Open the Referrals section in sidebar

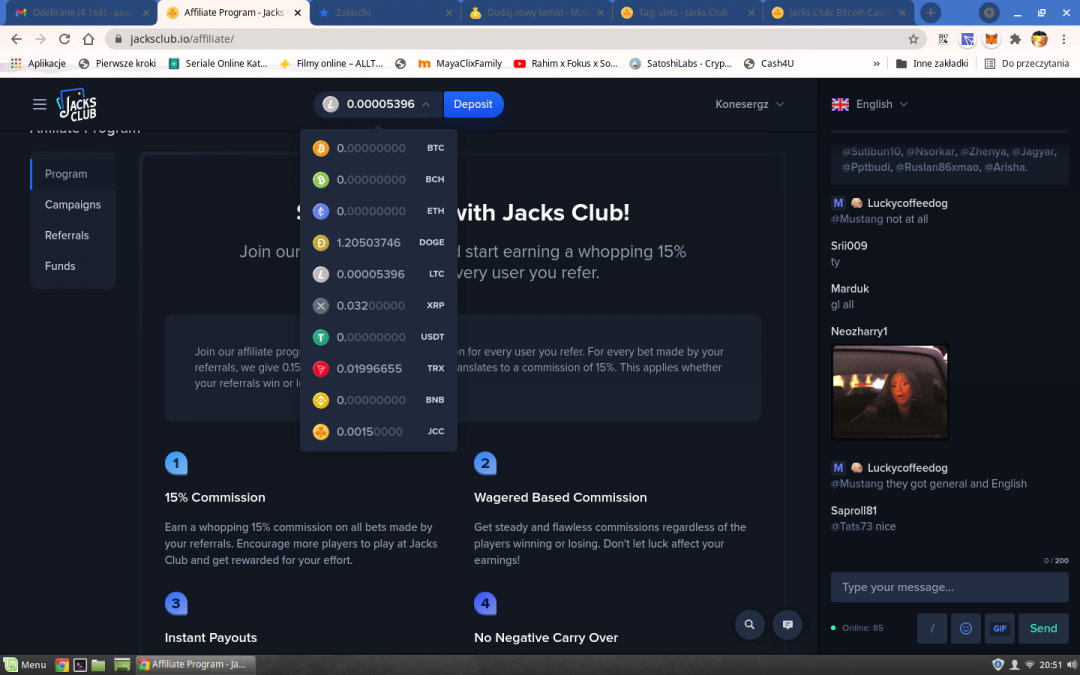[67, 235]
